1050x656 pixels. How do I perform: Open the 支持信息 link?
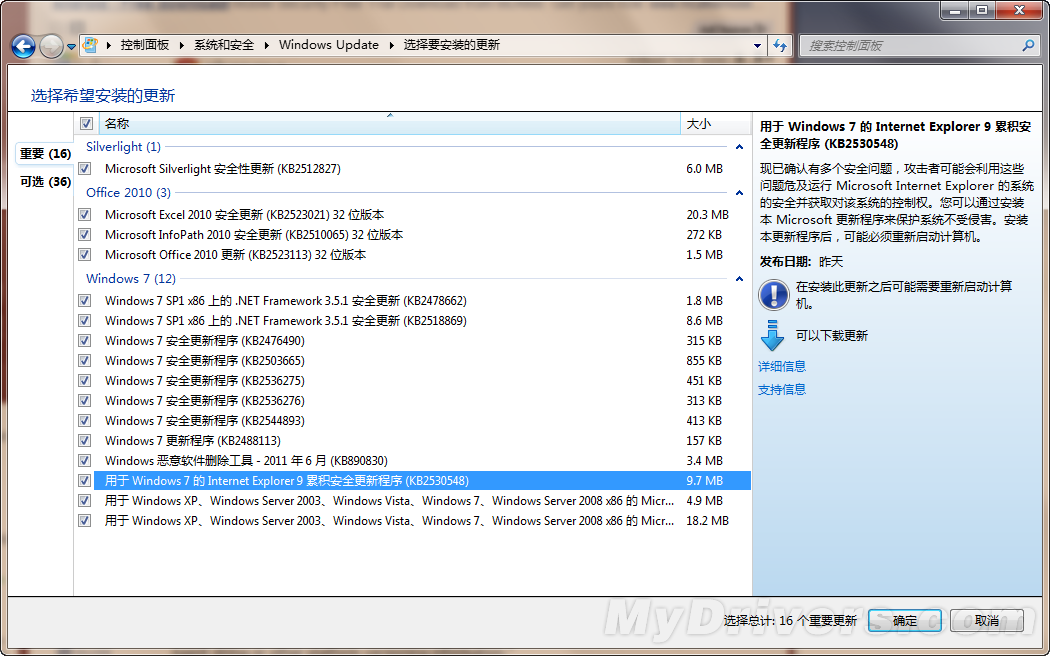pyautogui.click(x=781, y=390)
